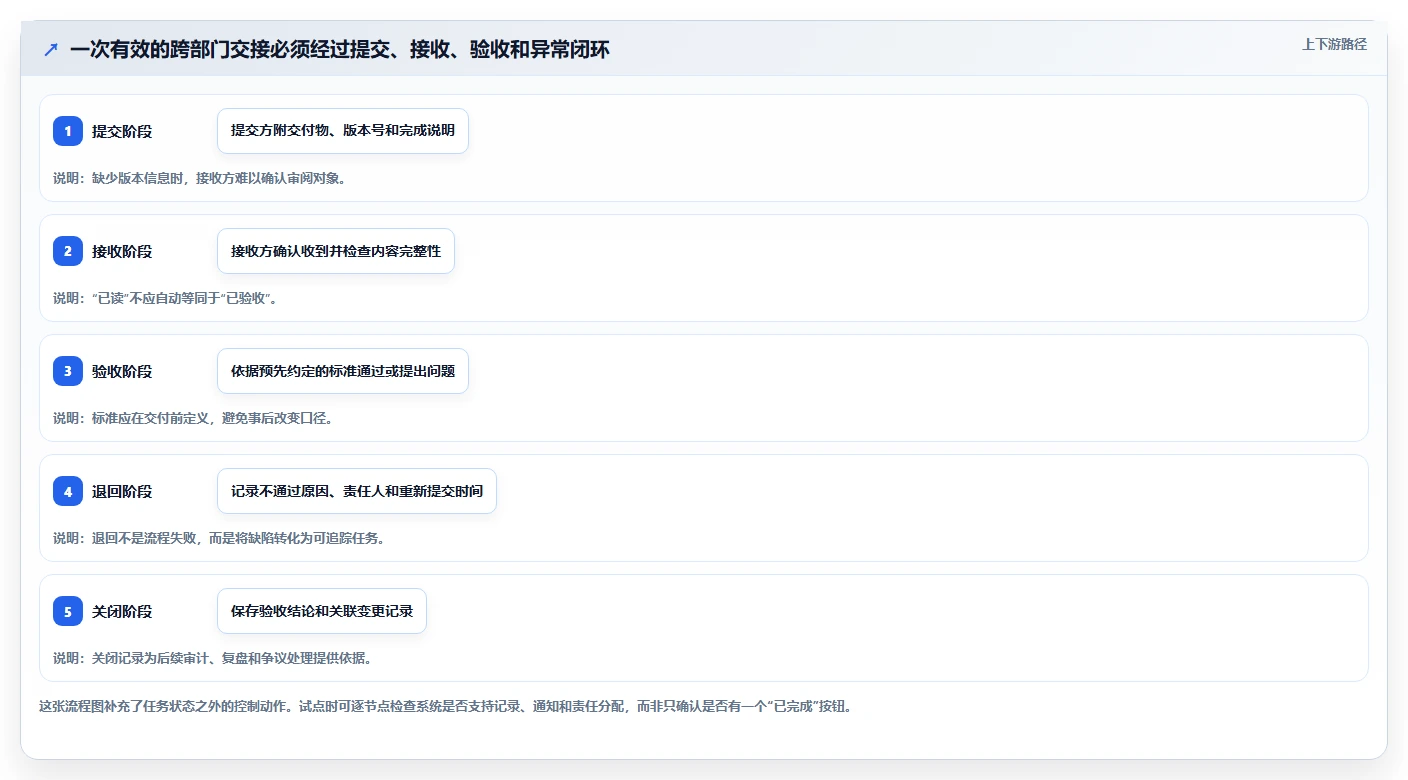Click the 验收阶段 heading
The image size is (1408, 780).
pos(122,371)
